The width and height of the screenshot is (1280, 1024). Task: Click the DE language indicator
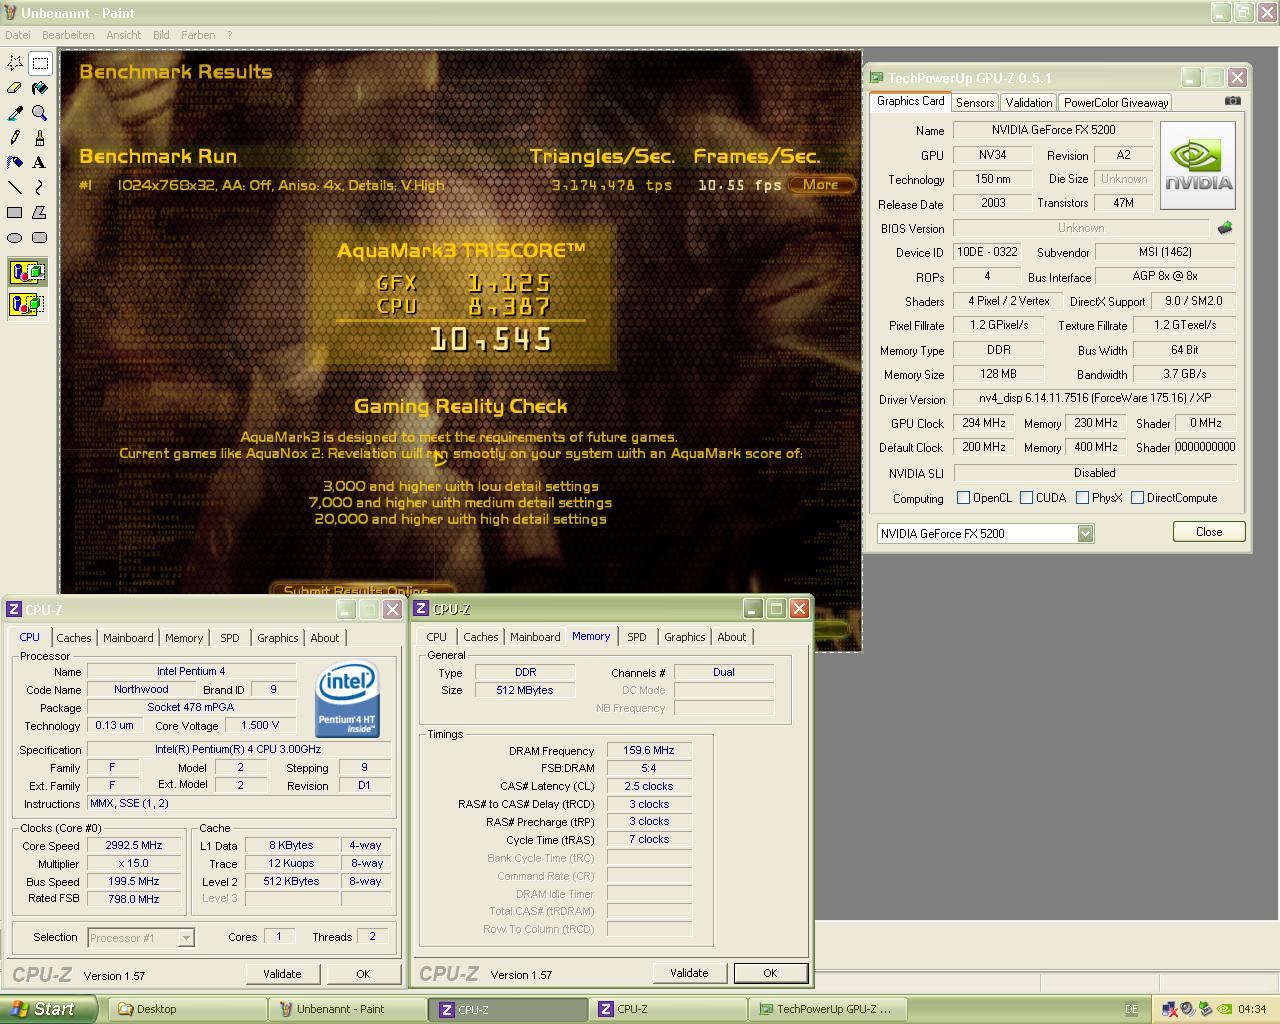(1132, 1010)
